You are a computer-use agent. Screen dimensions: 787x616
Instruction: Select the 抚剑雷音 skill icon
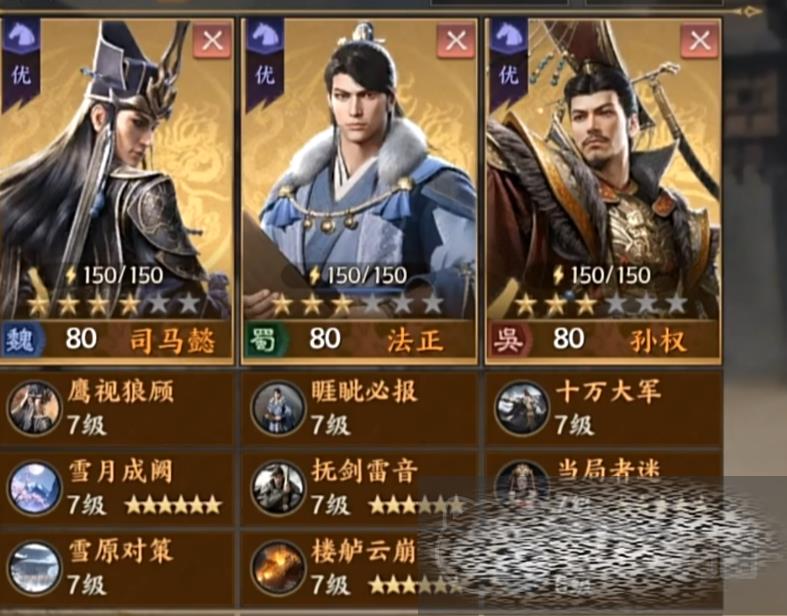click(x=278, y=488)
